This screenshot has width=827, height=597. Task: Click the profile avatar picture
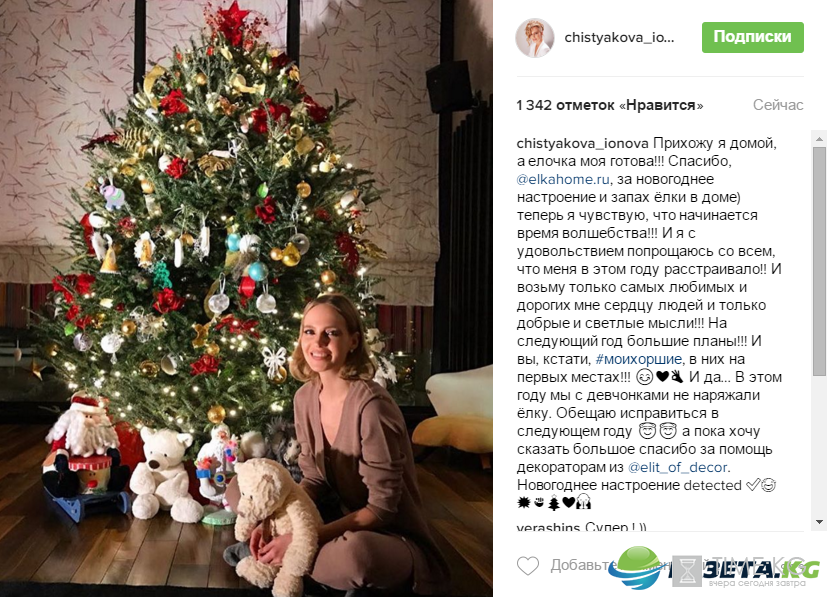point(534,38)
